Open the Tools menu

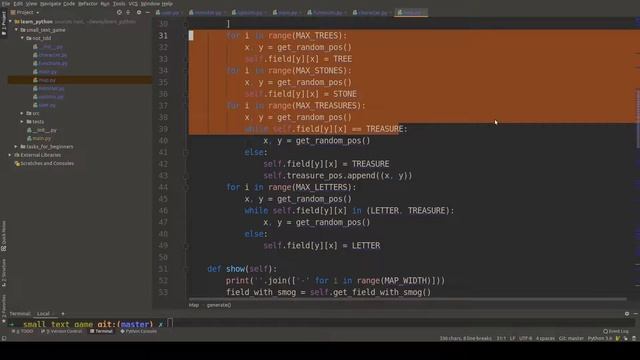tap(119, 4)
